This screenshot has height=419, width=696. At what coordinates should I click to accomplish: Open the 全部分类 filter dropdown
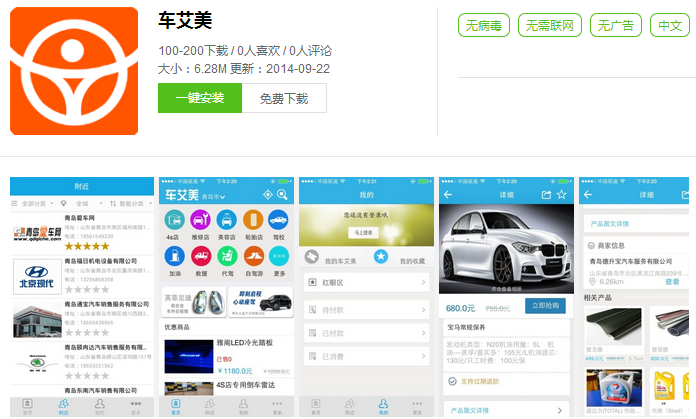pyautogui.click(x=32, y=203)
